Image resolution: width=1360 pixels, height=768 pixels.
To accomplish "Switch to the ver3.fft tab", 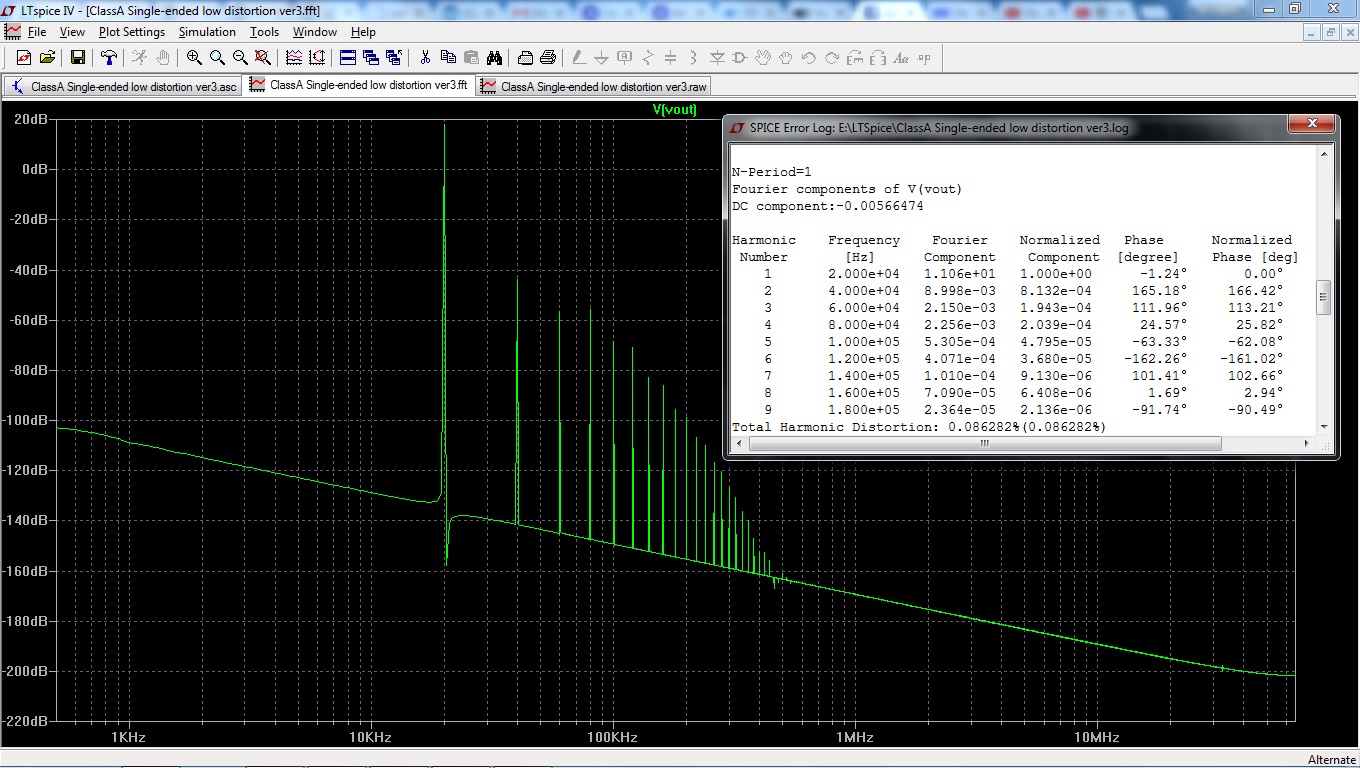I will tap(359, 86).
